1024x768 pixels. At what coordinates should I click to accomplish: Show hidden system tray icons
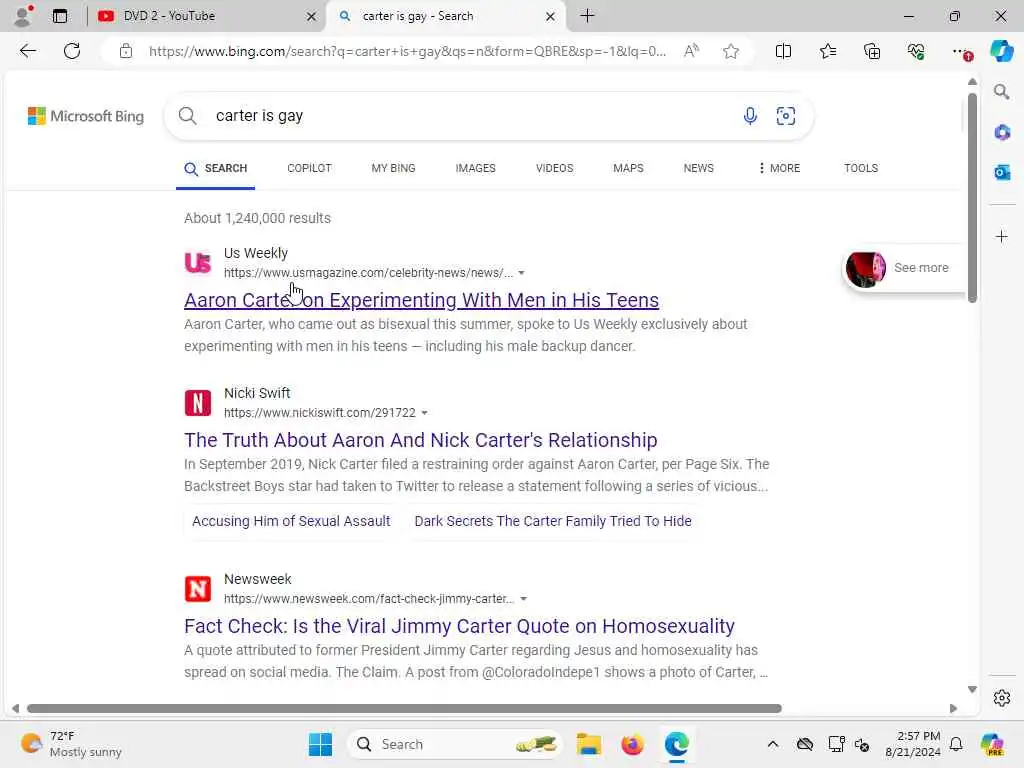click(773, 744)
